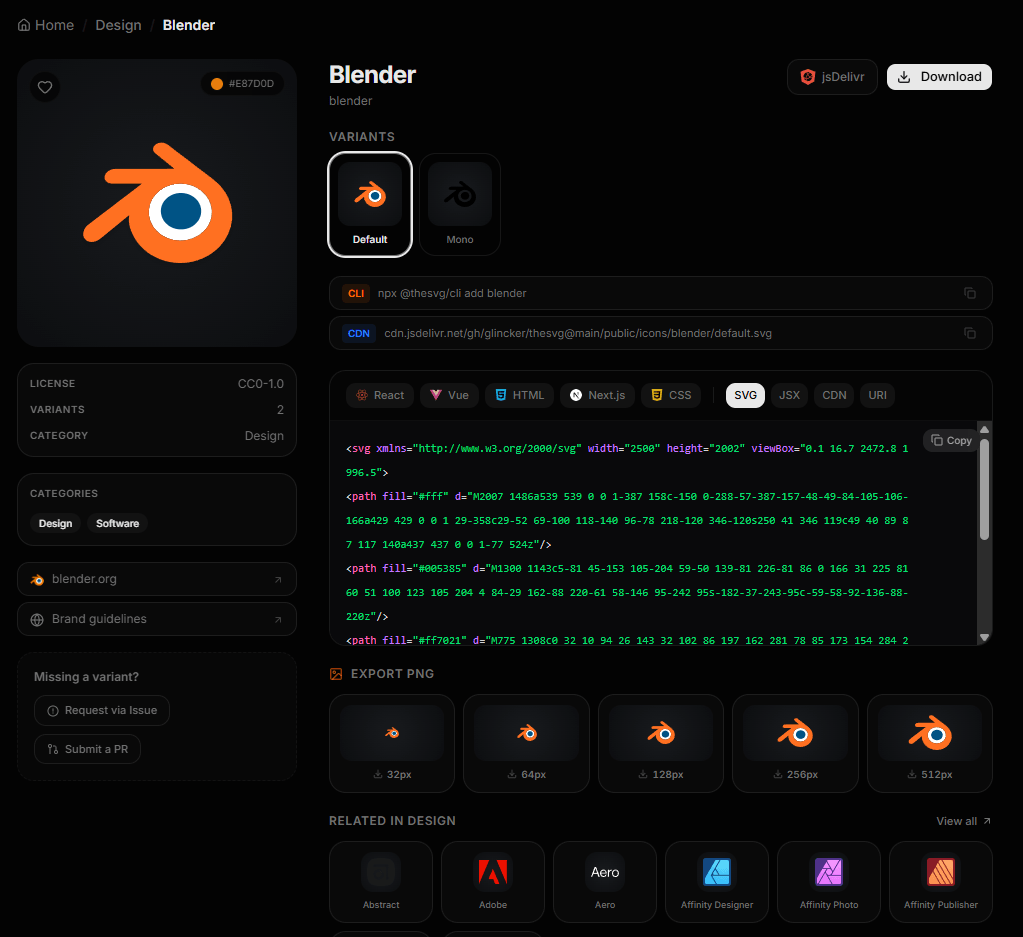Open the Adobe related icon

click(x=493, y=881)
